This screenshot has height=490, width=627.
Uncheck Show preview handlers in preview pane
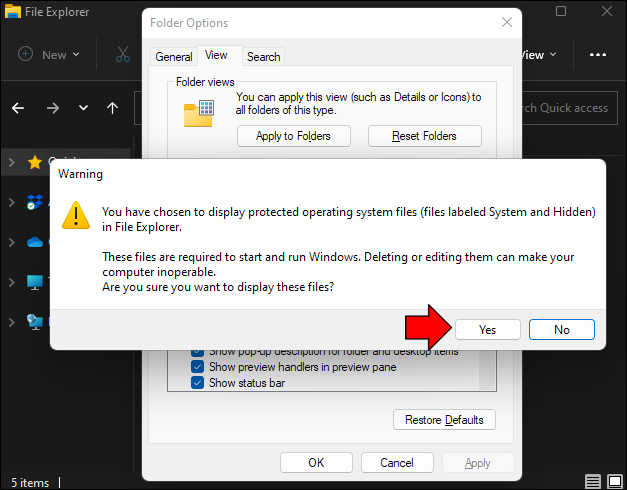197,367
